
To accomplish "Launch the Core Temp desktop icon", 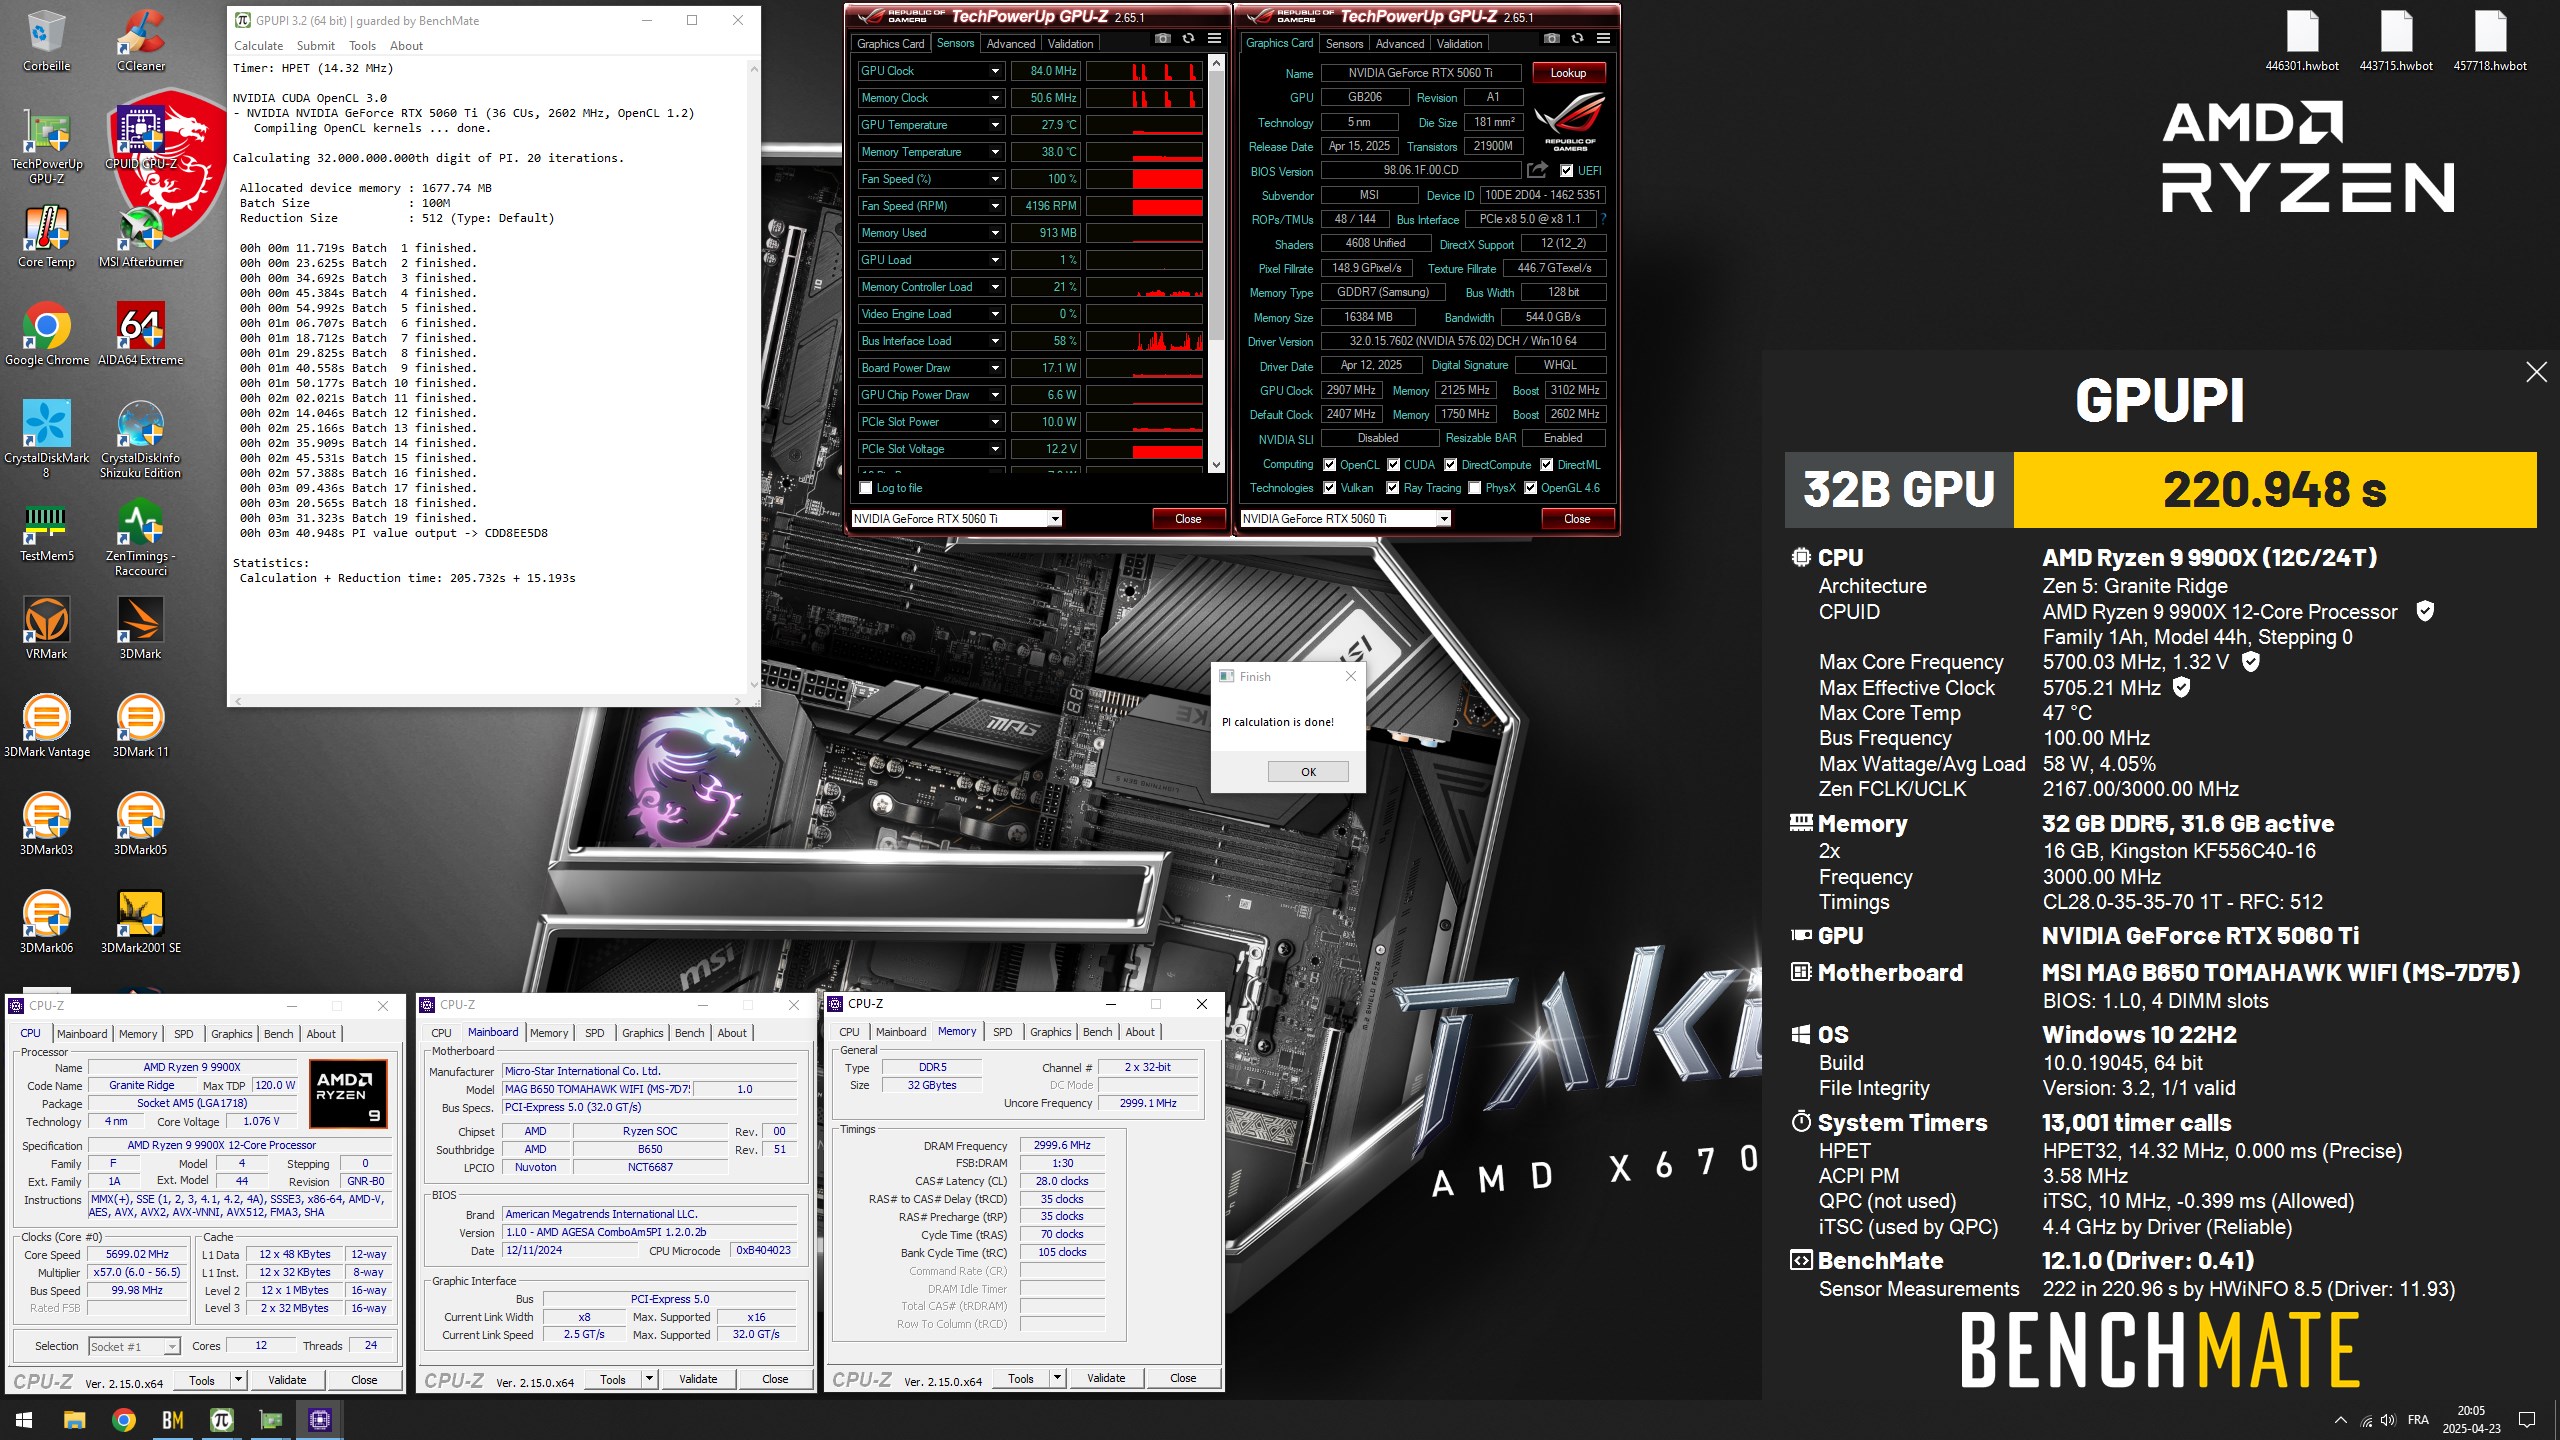I will click(x=46, y=236).
